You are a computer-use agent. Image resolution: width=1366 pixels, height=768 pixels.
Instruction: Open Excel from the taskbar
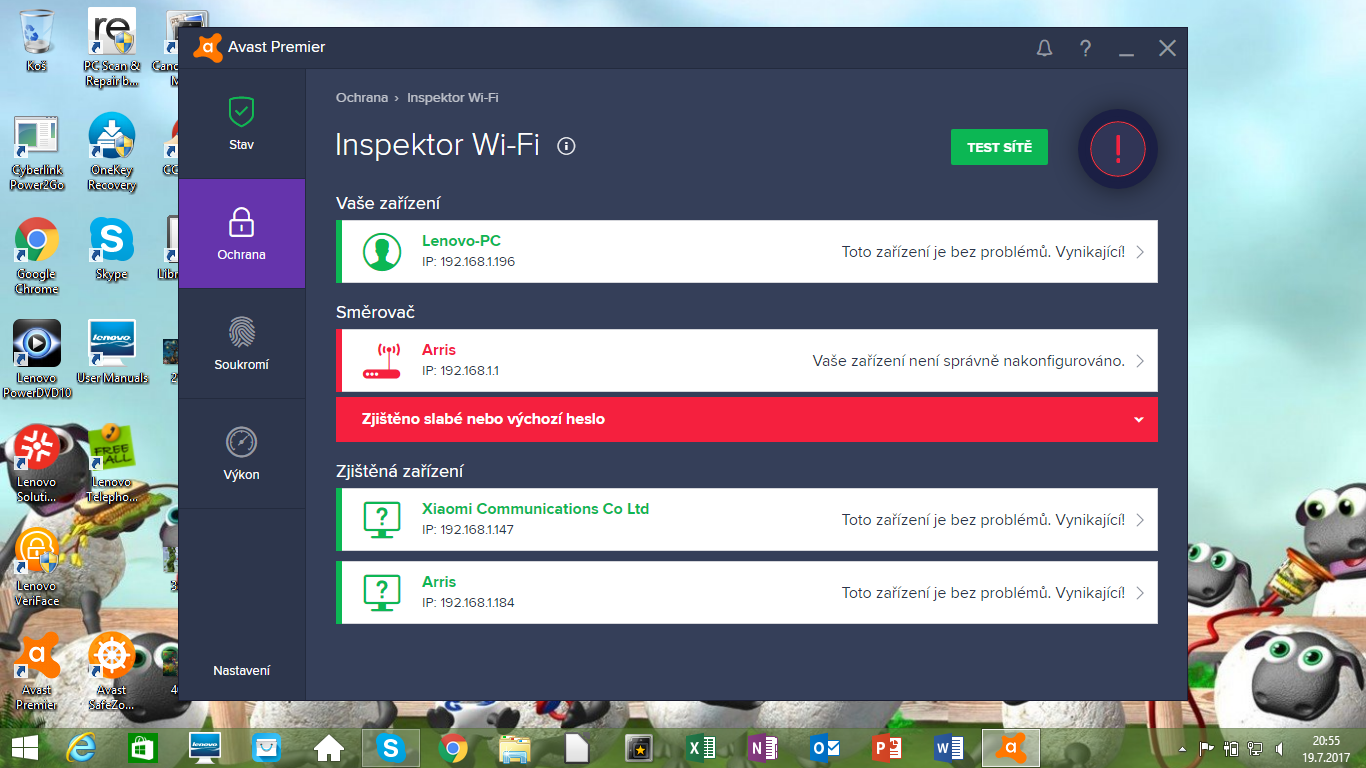(701, 748)
